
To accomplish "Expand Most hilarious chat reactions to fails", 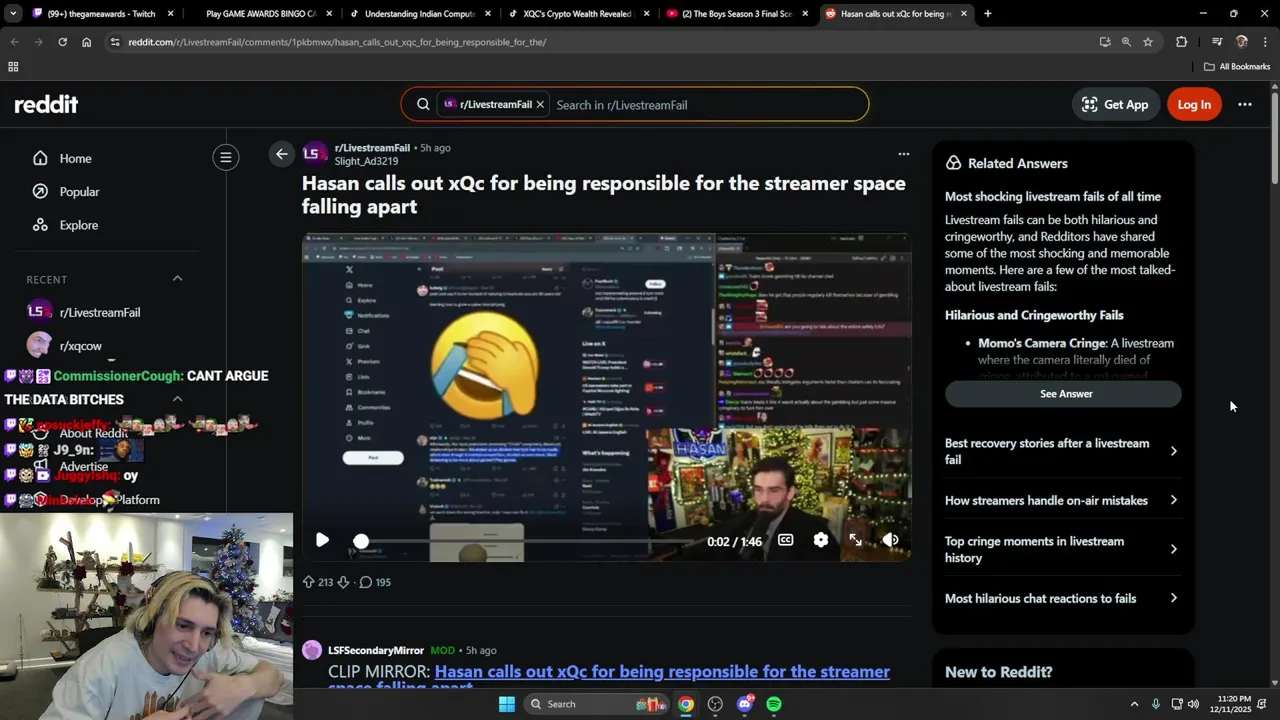I will point(1062,598).
